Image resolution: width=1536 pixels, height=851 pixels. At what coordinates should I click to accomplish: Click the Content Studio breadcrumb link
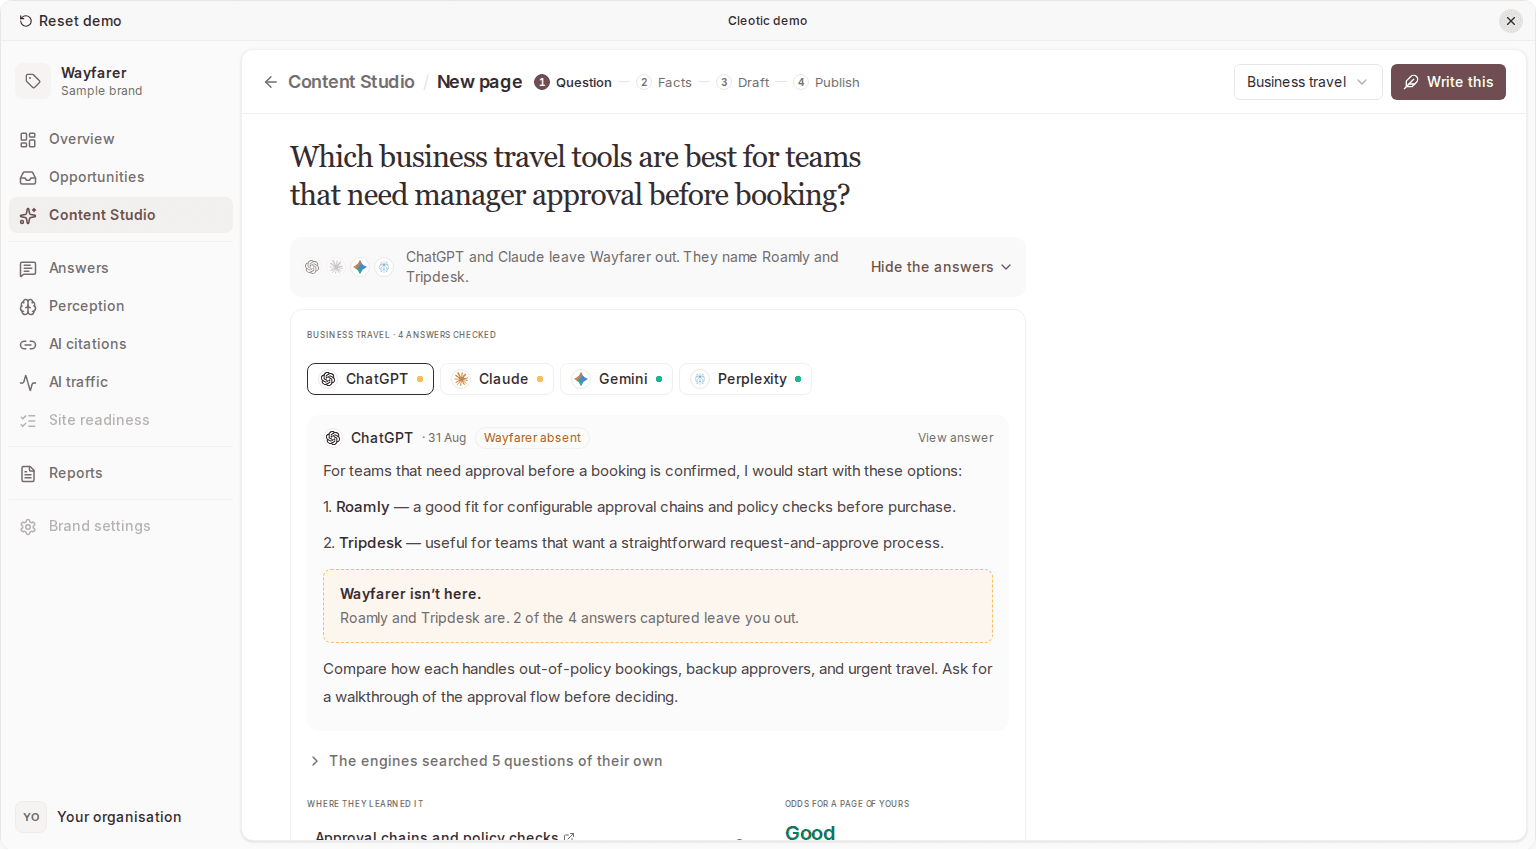pyautogui.click(x=351, y=82)
